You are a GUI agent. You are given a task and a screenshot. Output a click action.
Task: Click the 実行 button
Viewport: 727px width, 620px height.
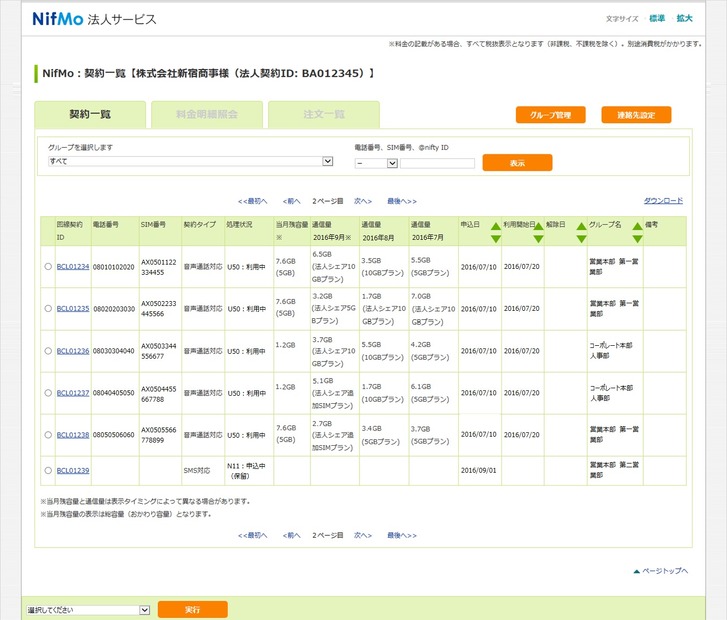pyautogui.click(x=192, y=609)
